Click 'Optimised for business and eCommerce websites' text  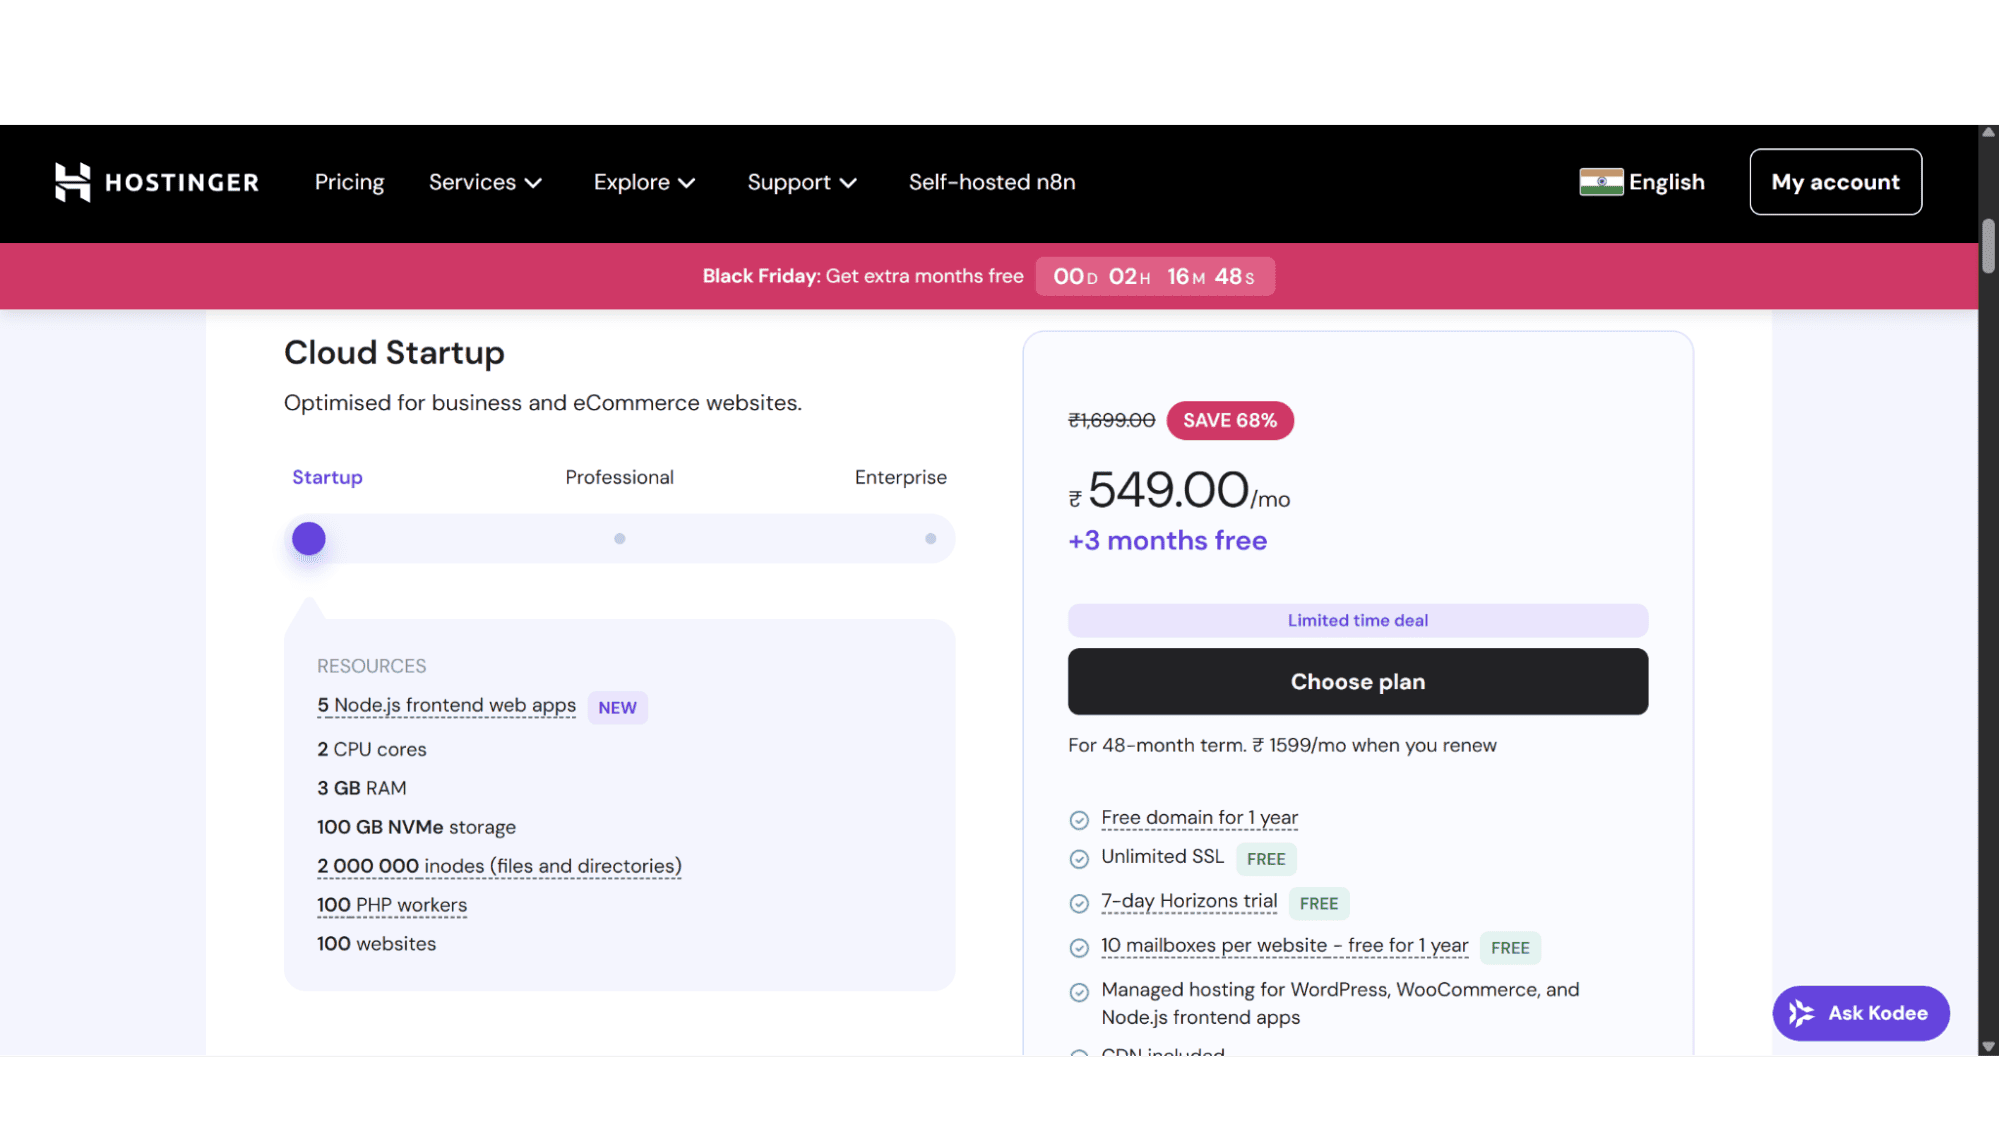[x=543, y=402]
